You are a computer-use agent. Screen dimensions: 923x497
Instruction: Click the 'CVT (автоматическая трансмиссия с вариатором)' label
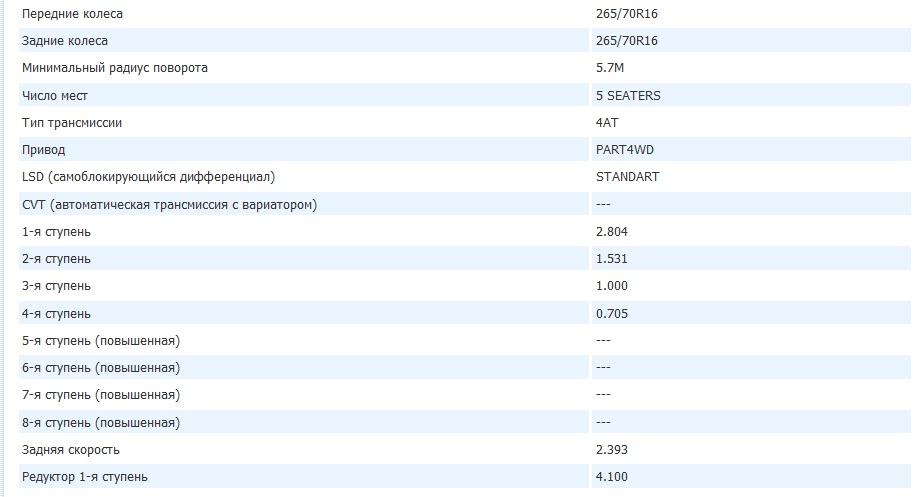[169, 204]
